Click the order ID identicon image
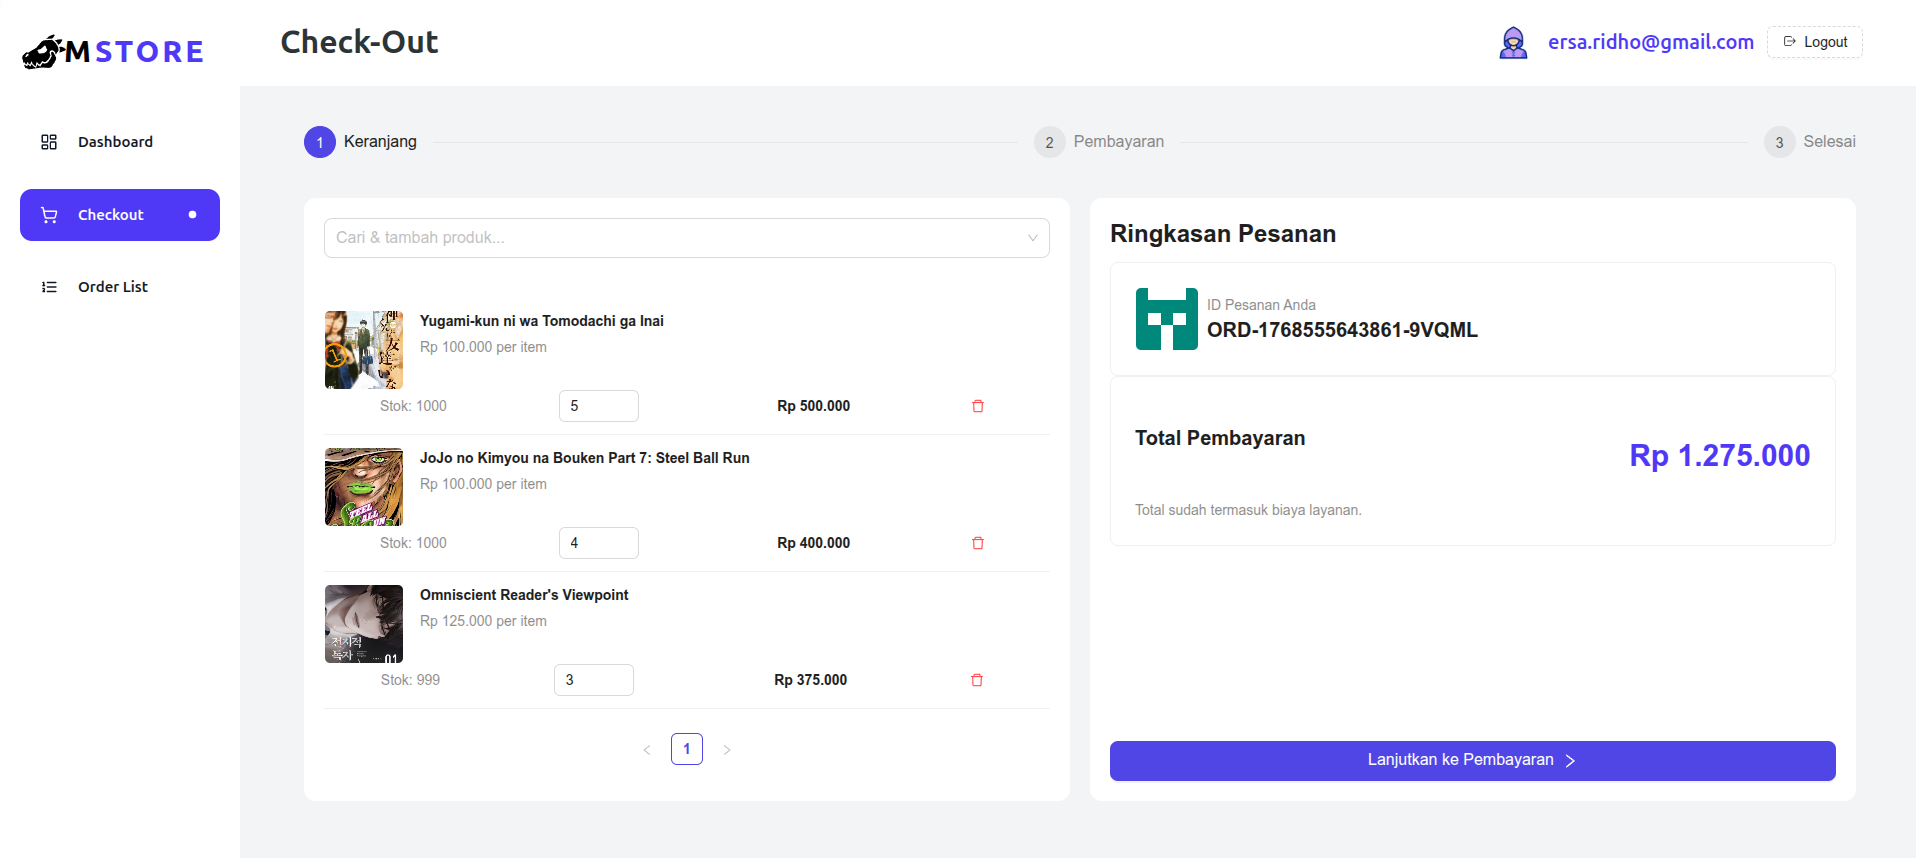Screen dimensions: 1916x858 pos(1166,319)
